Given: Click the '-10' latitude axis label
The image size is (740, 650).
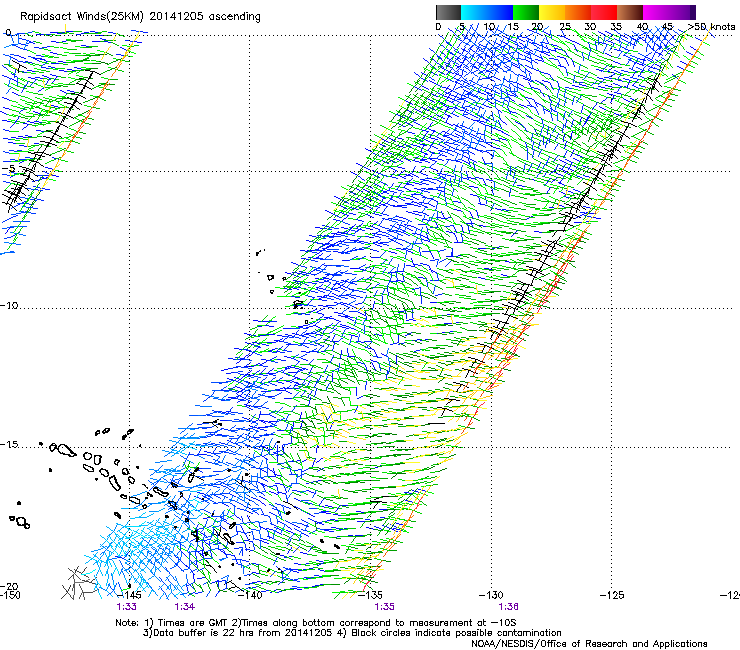Looking at the screenshot, I should pyautogui.click(x=9, y=305).
